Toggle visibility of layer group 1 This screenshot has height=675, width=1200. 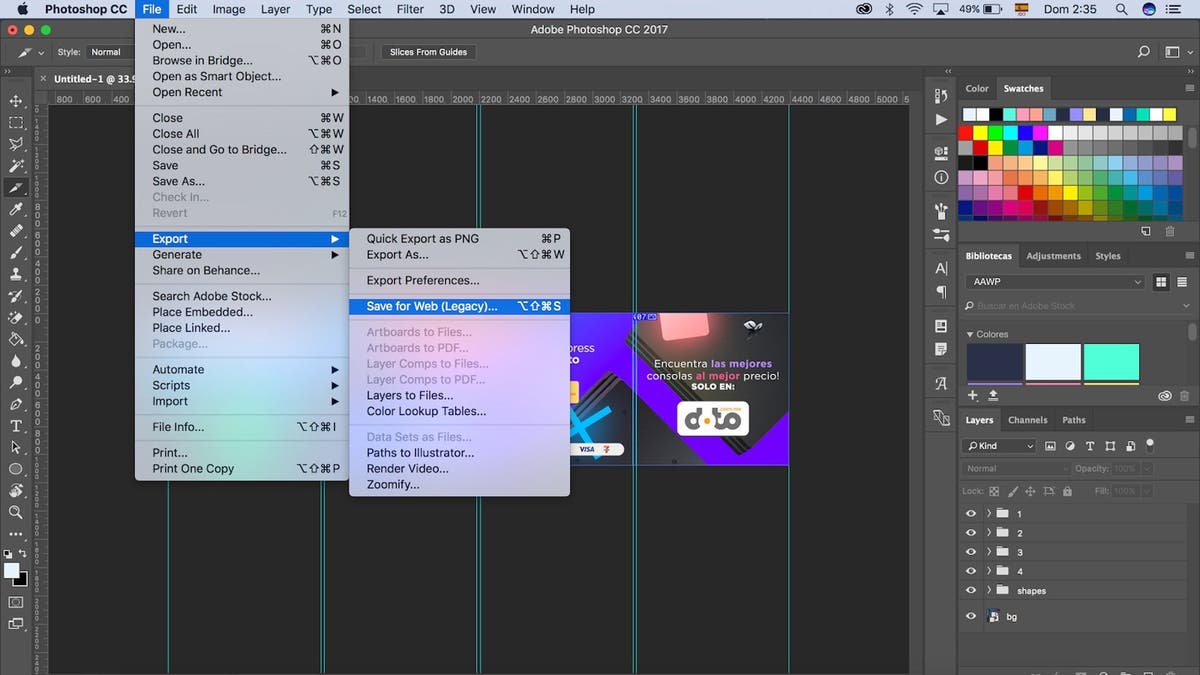(969, 513)
